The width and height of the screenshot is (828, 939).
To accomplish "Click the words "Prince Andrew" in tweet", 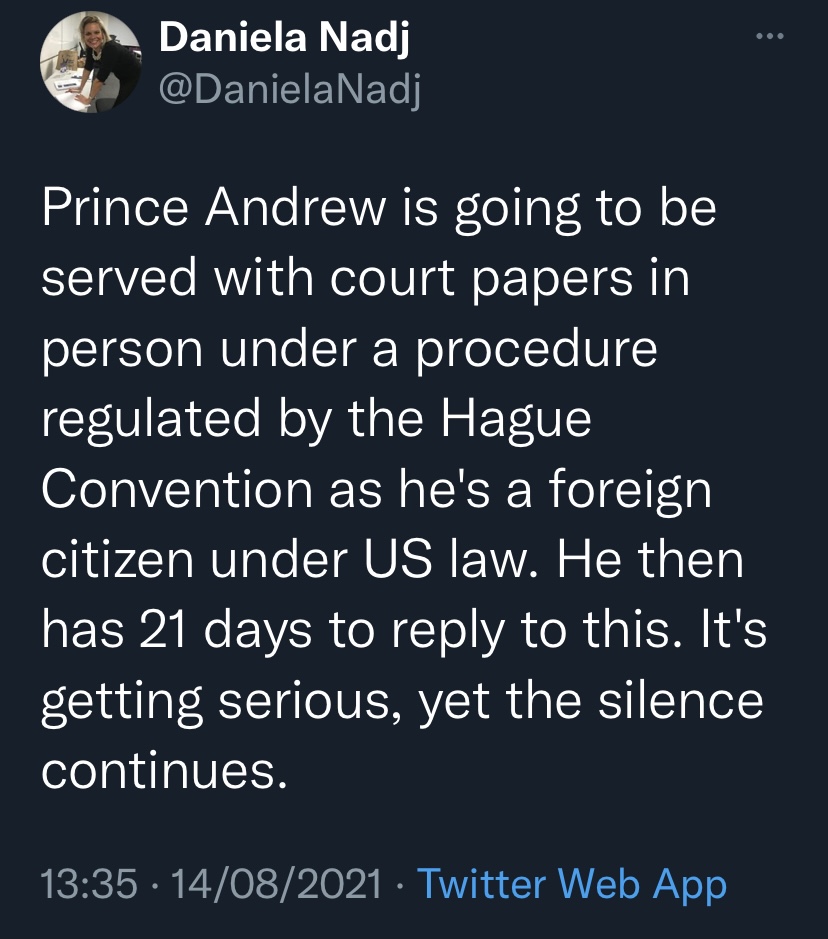I will coord(214,208).
